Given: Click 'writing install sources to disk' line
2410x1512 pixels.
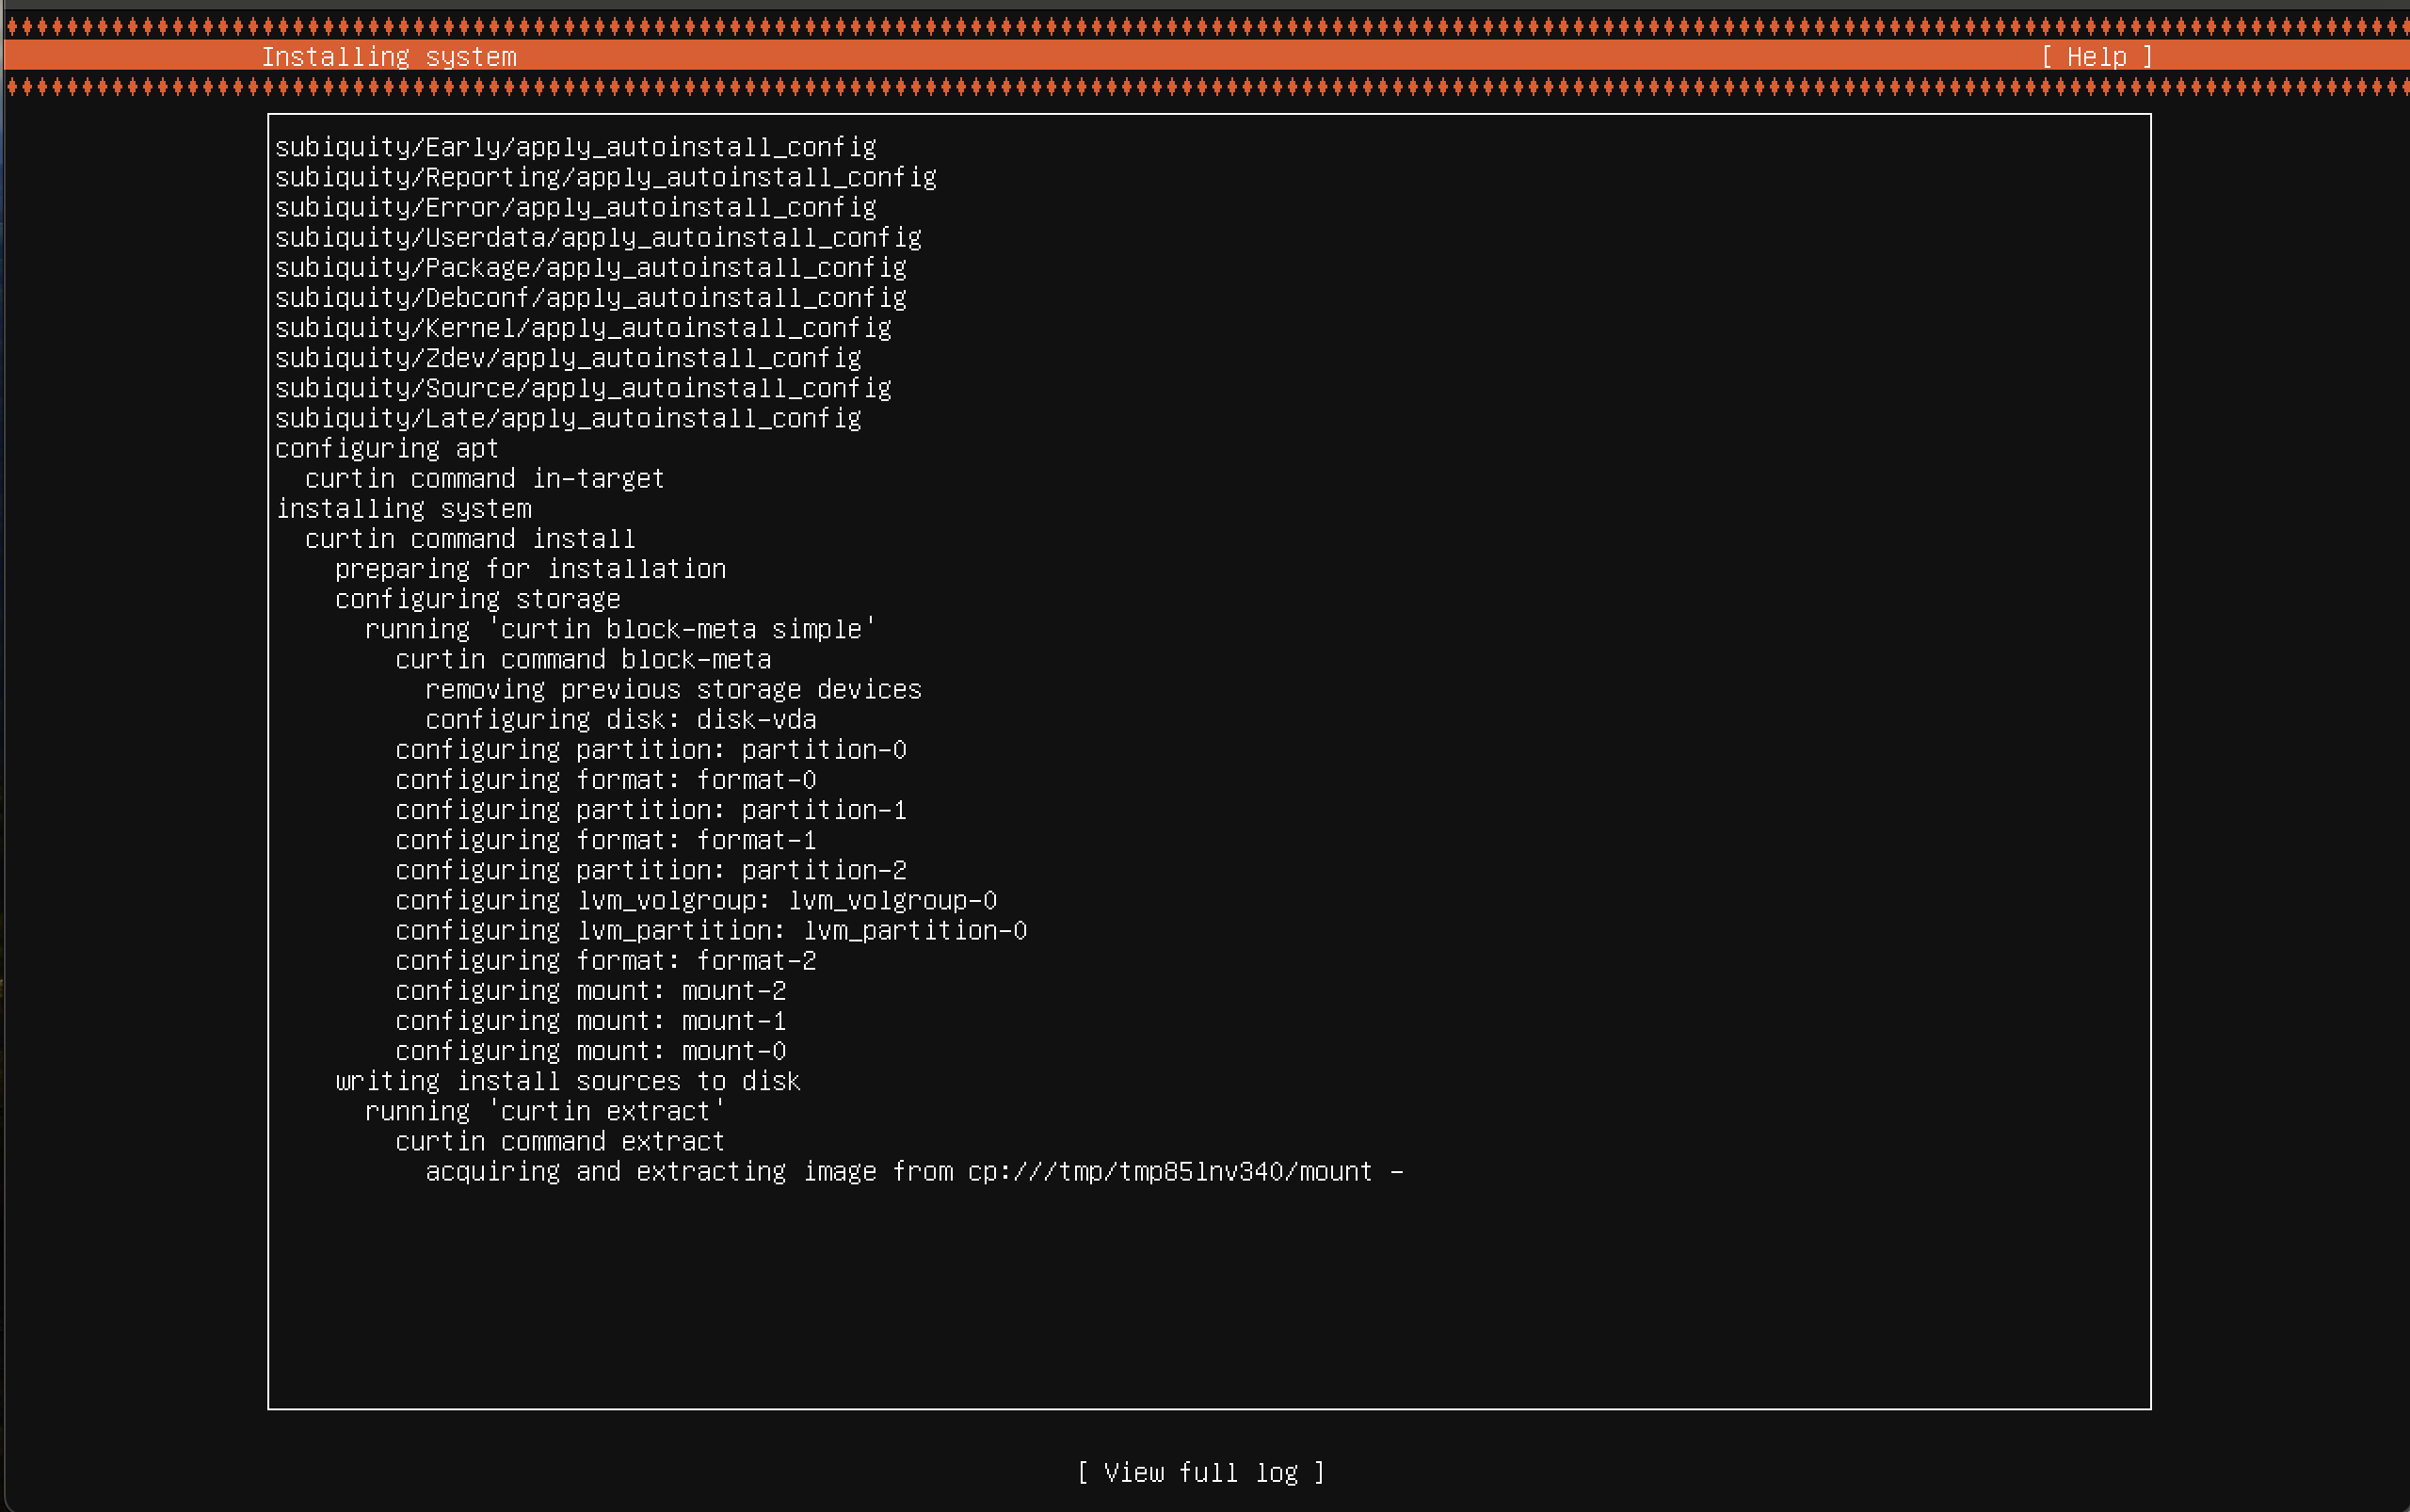Looking at the screenshot, I should click(567, 1081).
